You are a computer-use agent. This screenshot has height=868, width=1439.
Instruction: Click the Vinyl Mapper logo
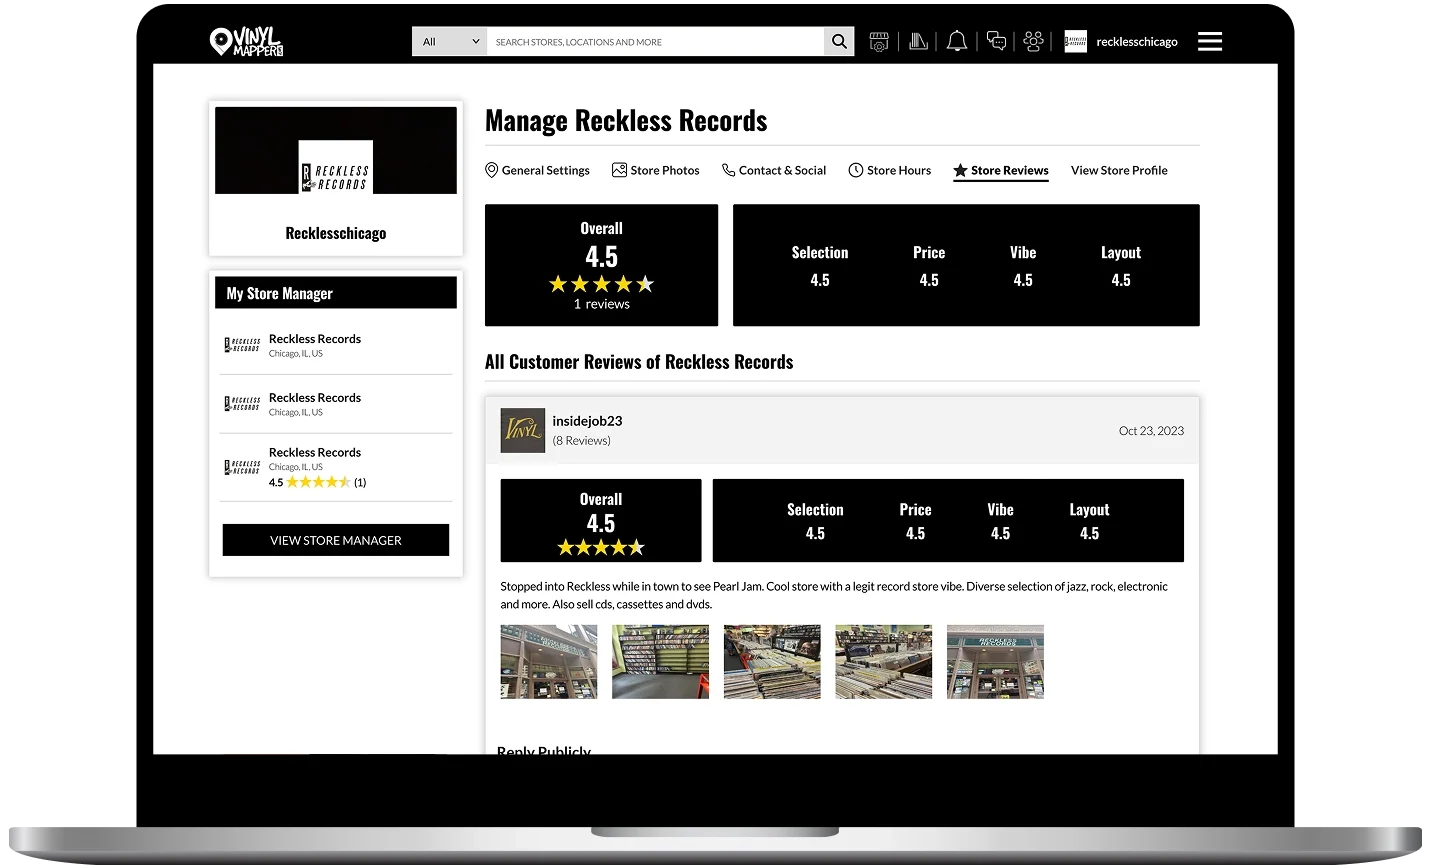tap(246, 41)
